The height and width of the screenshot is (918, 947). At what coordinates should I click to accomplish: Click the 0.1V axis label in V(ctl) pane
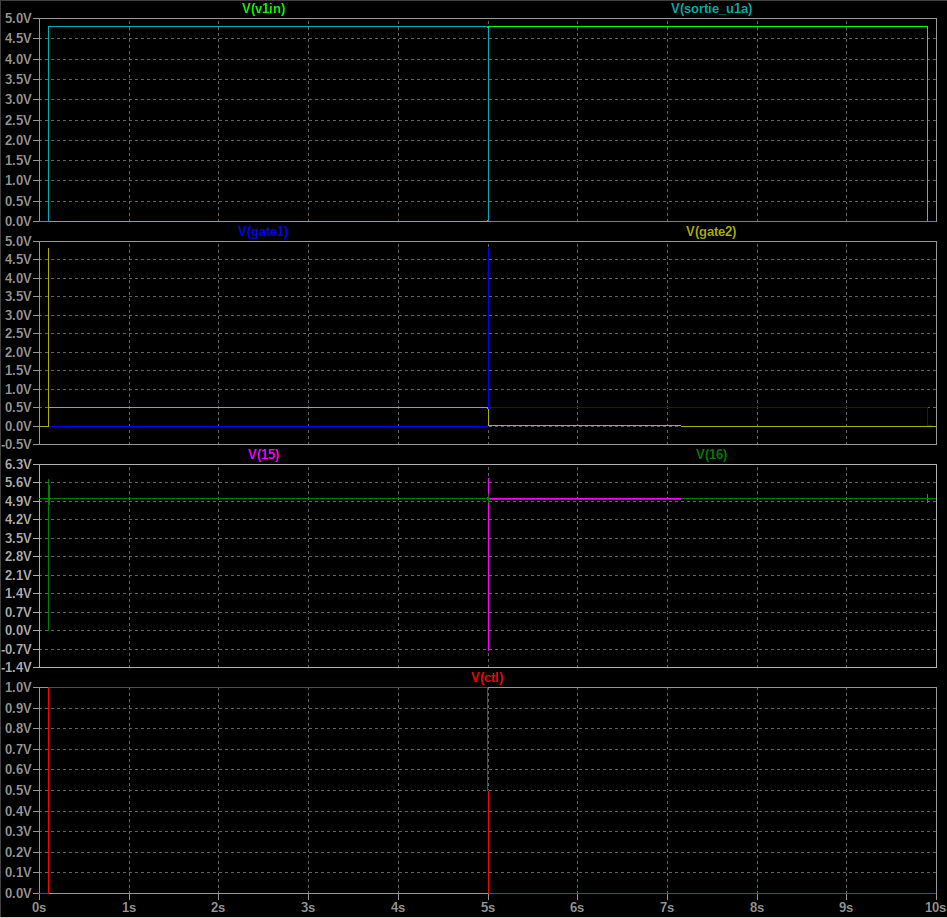[x=18, y=872]
